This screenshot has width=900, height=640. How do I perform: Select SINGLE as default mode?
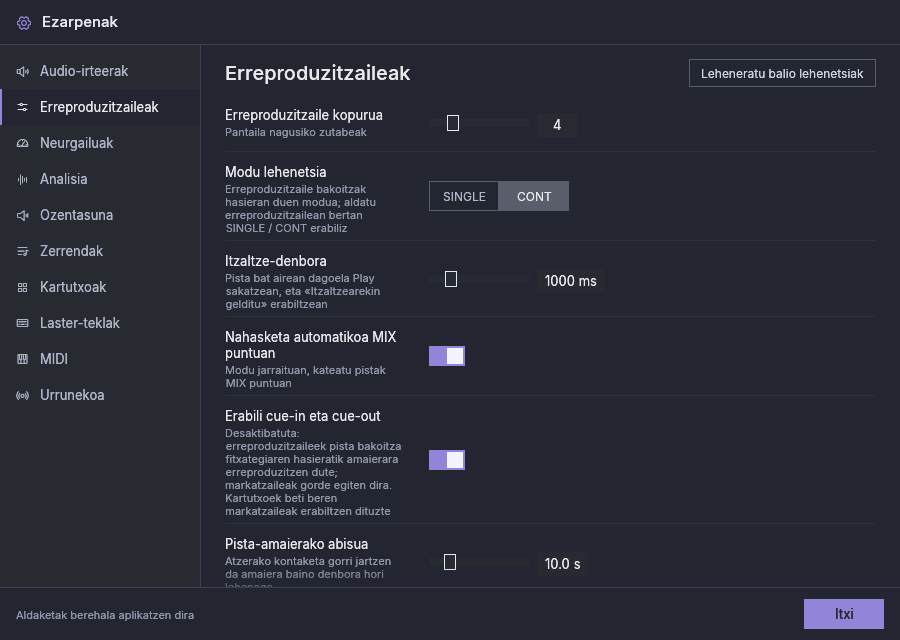464,196
